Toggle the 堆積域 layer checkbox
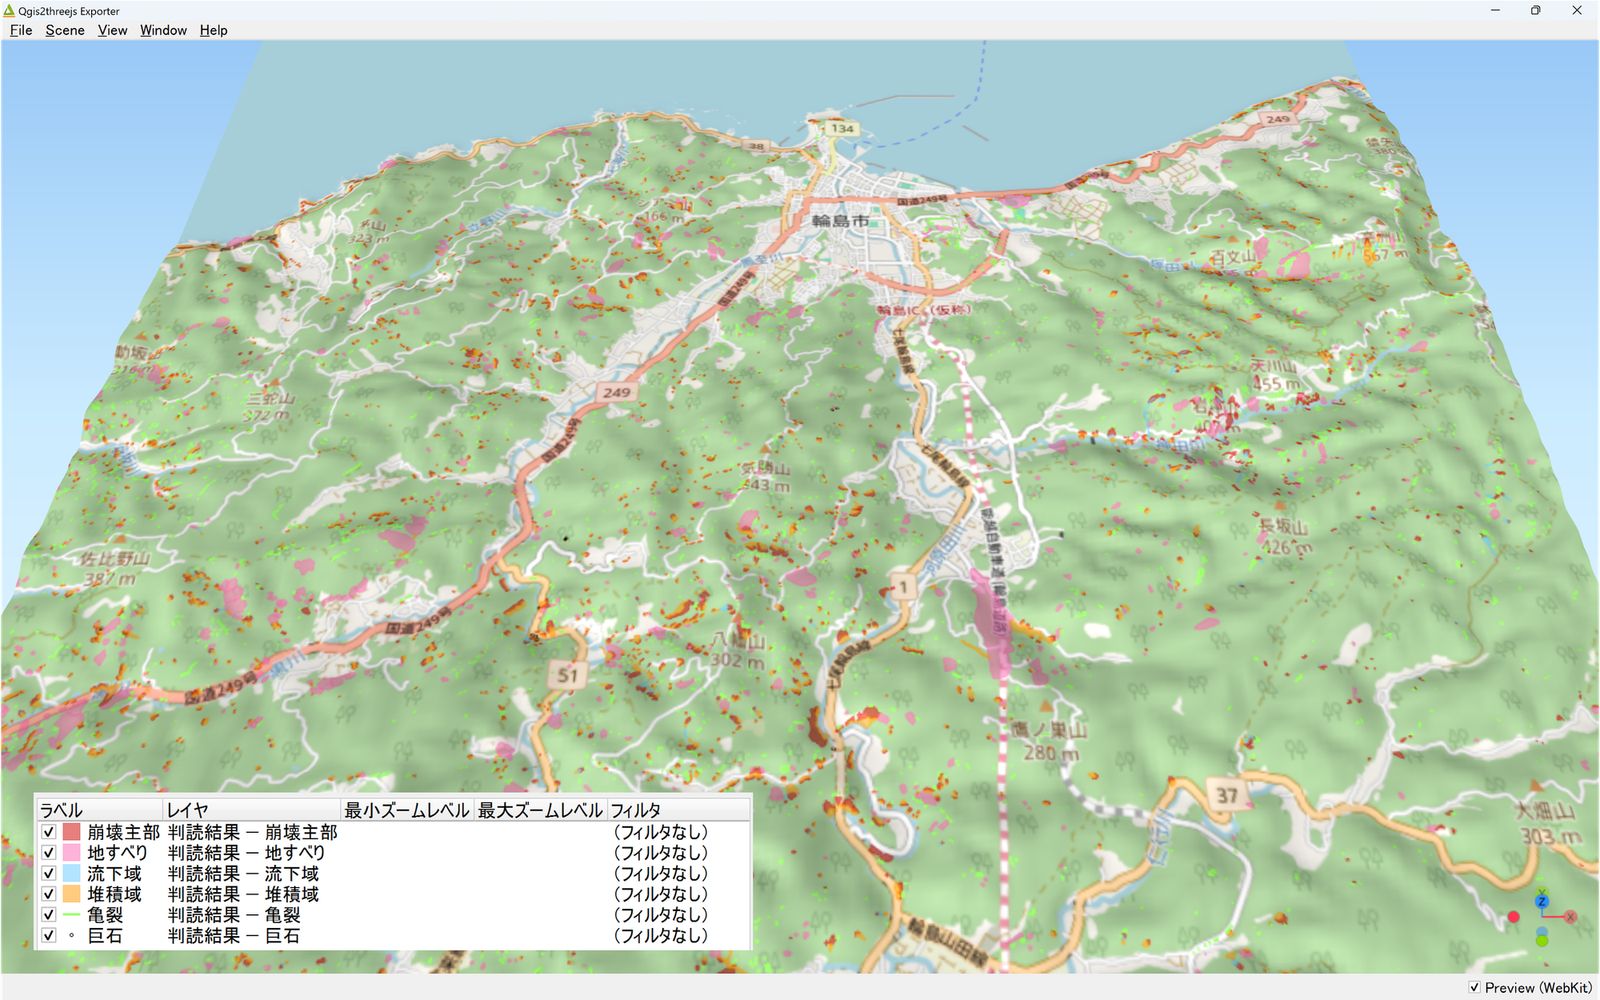 coord(48,894)
